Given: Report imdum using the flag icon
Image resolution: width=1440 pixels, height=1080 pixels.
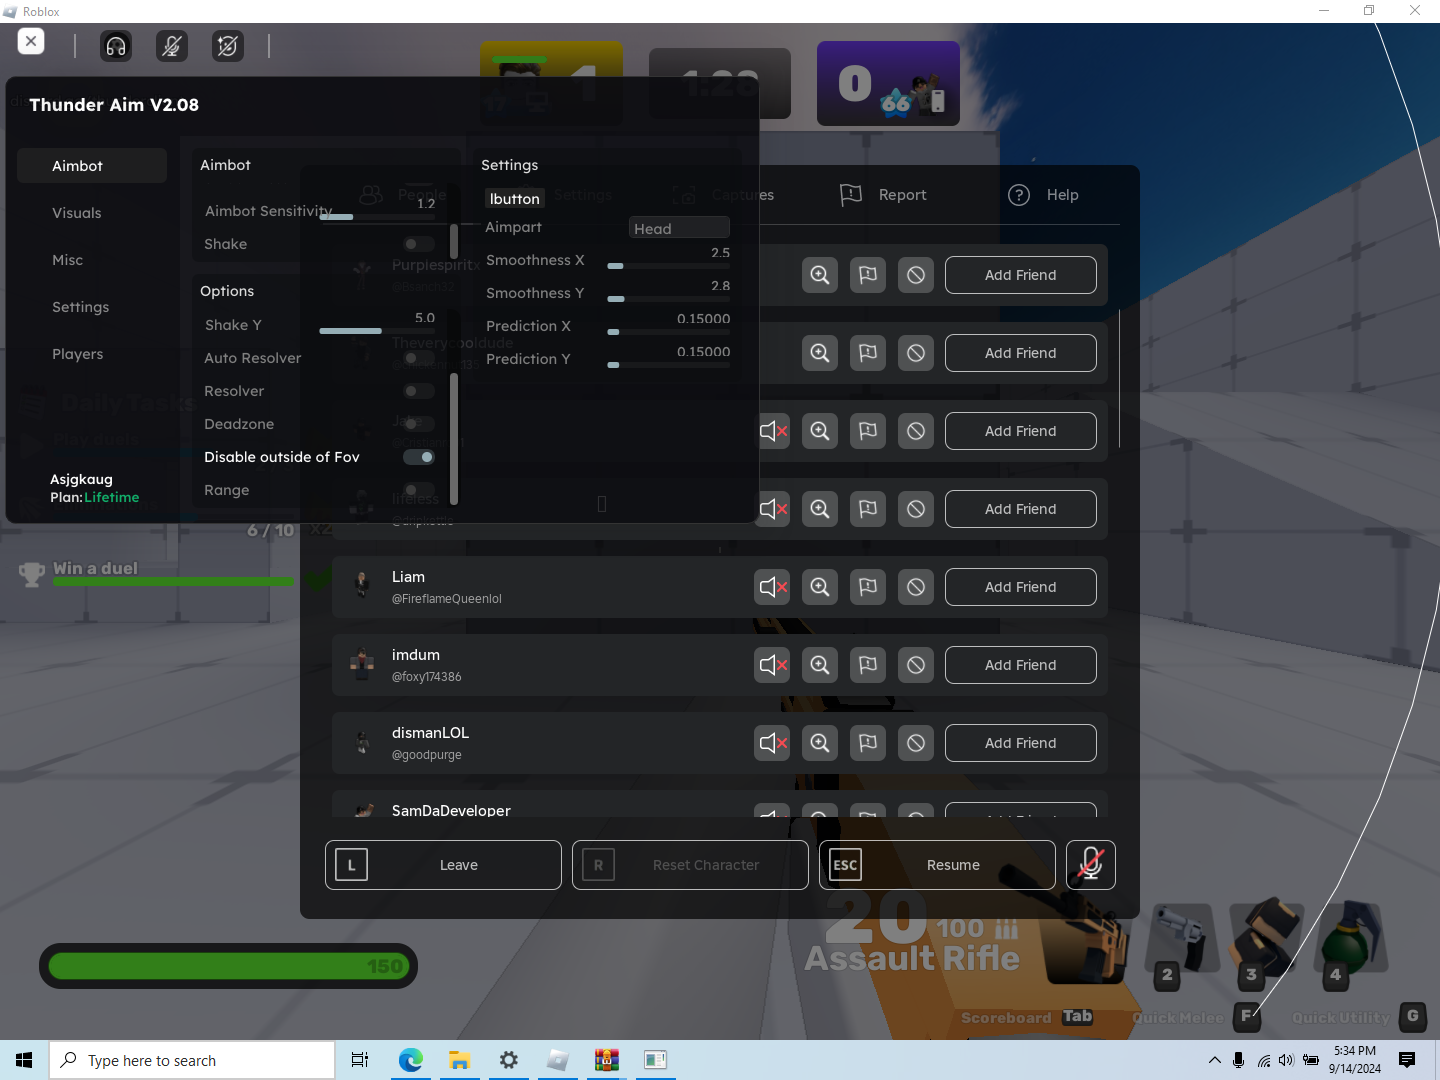Looking at the screenshot, I should [868, 665].
